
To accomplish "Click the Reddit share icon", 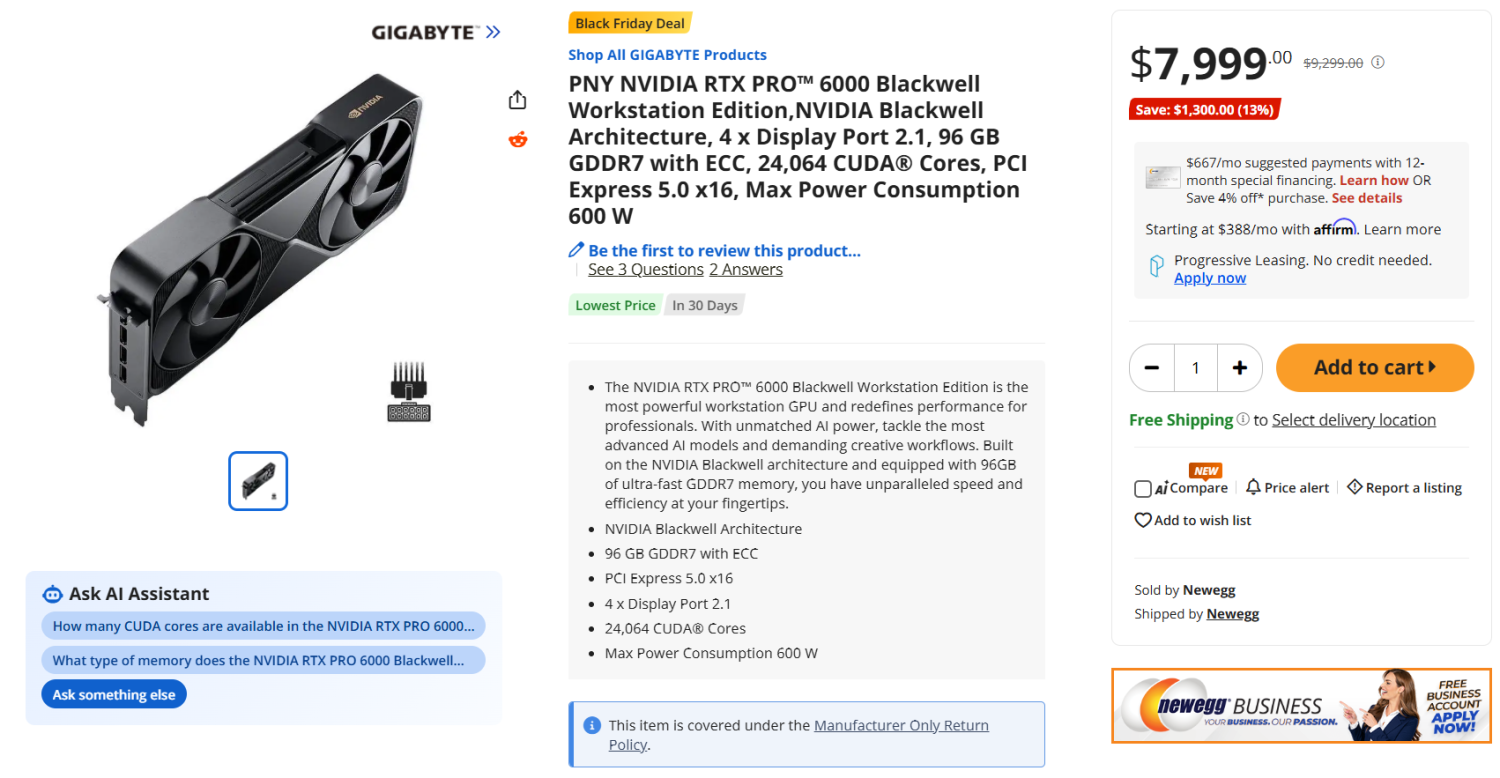I will pos(517,139).
